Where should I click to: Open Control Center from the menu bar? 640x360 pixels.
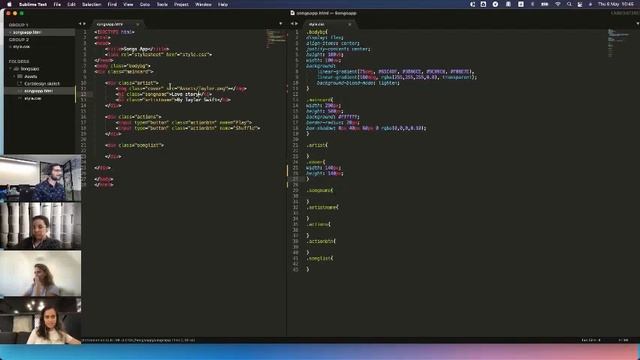tap(580, 4)
